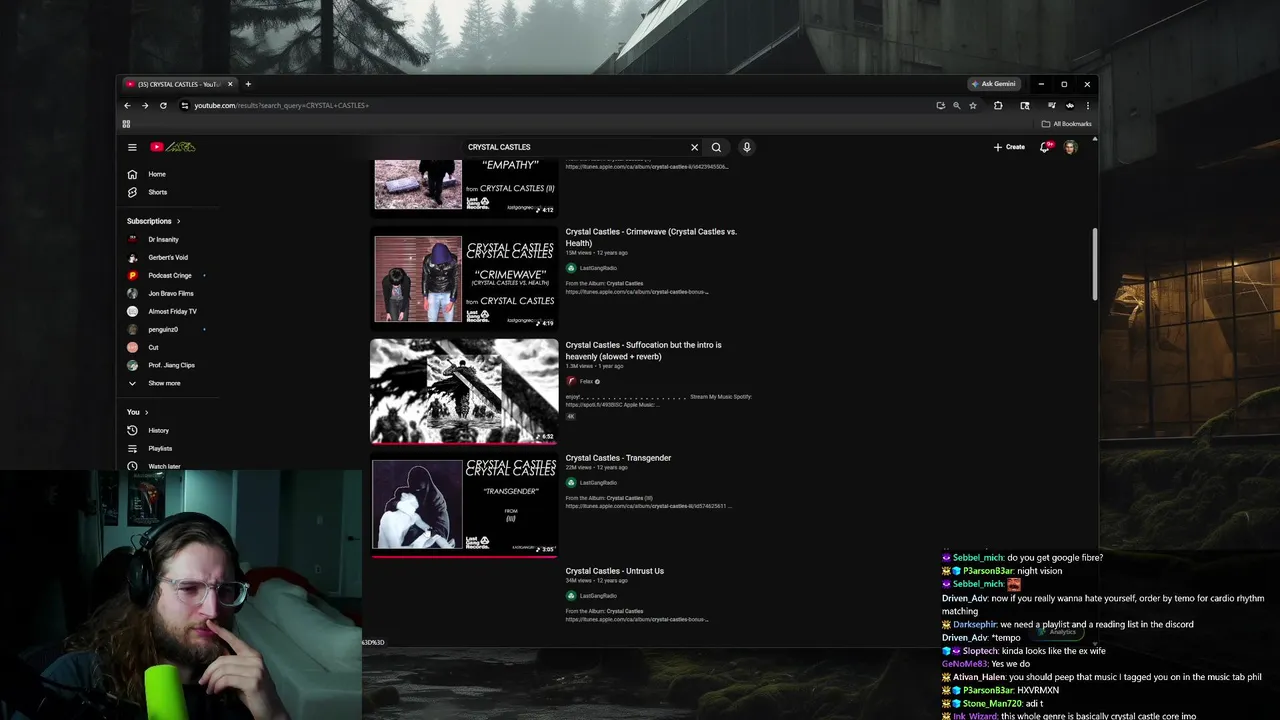Open Prof. Jiang Clips channel
The height and width of the screenshot is (720, 1280).
pyautogui.click(x=172, y=365)
